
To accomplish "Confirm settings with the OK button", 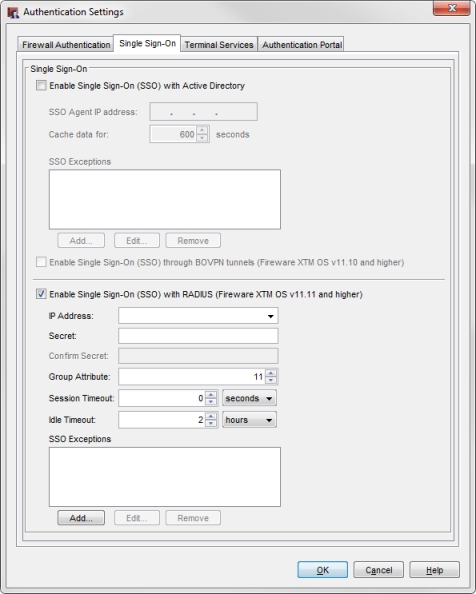I will [322, 570].
